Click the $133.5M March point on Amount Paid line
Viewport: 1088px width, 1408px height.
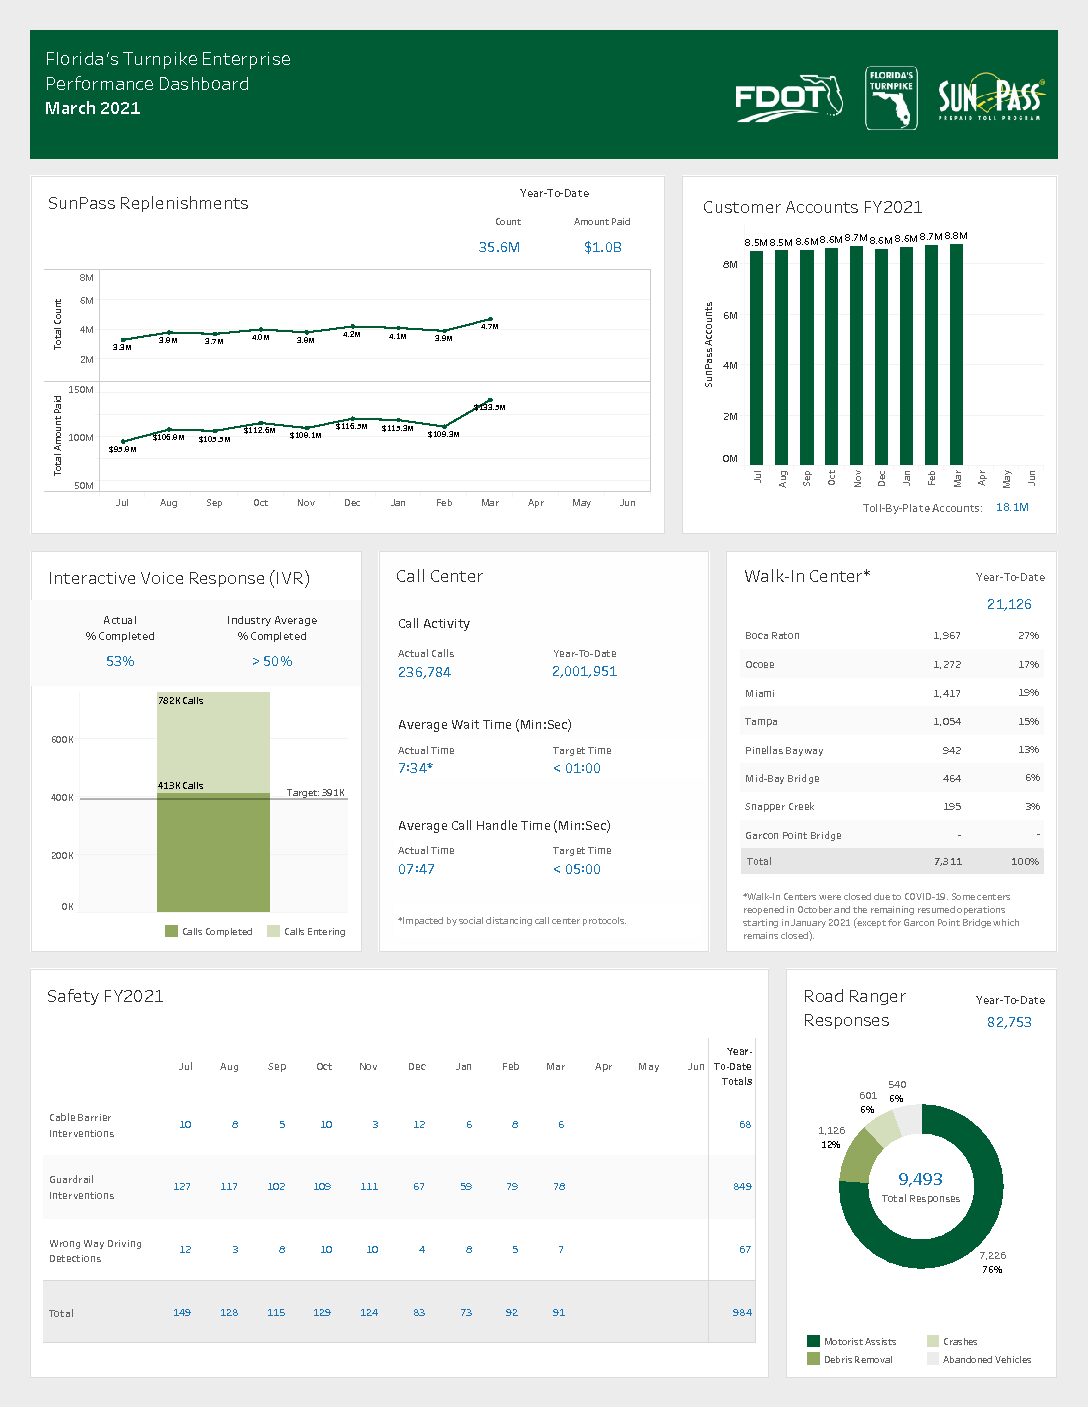tap(490, 400)
